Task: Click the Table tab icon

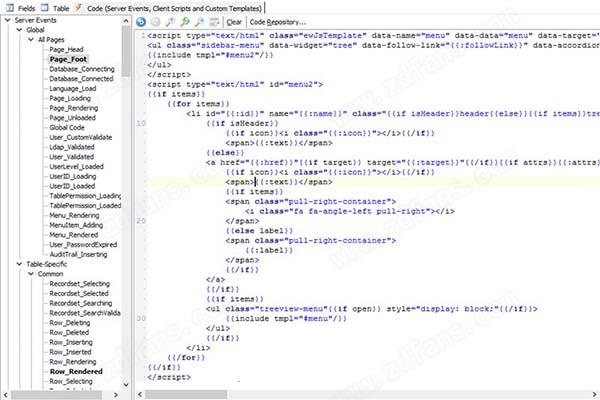Action: [x=45, y=8]
